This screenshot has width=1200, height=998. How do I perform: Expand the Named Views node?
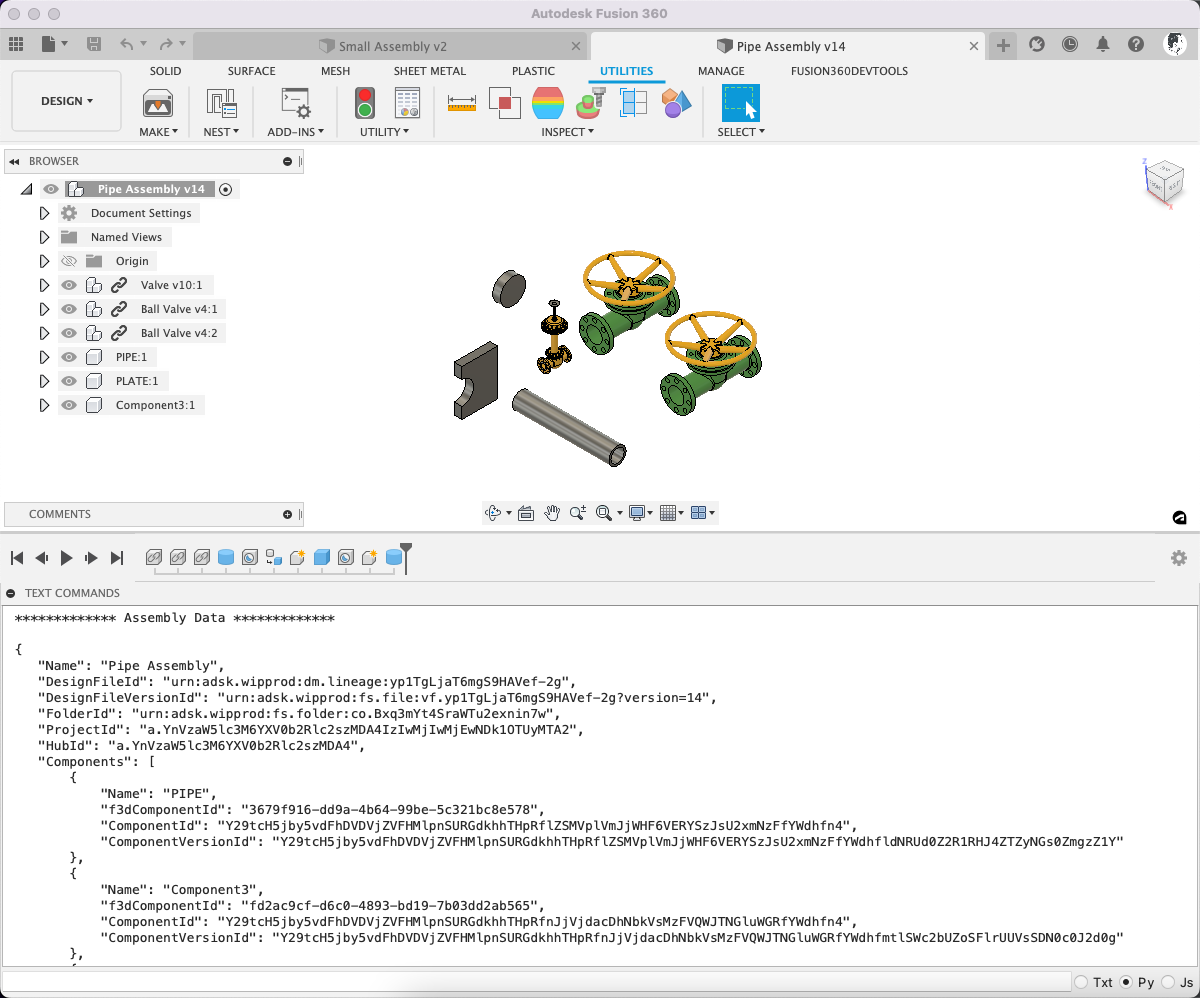click(x=44, y=237)
